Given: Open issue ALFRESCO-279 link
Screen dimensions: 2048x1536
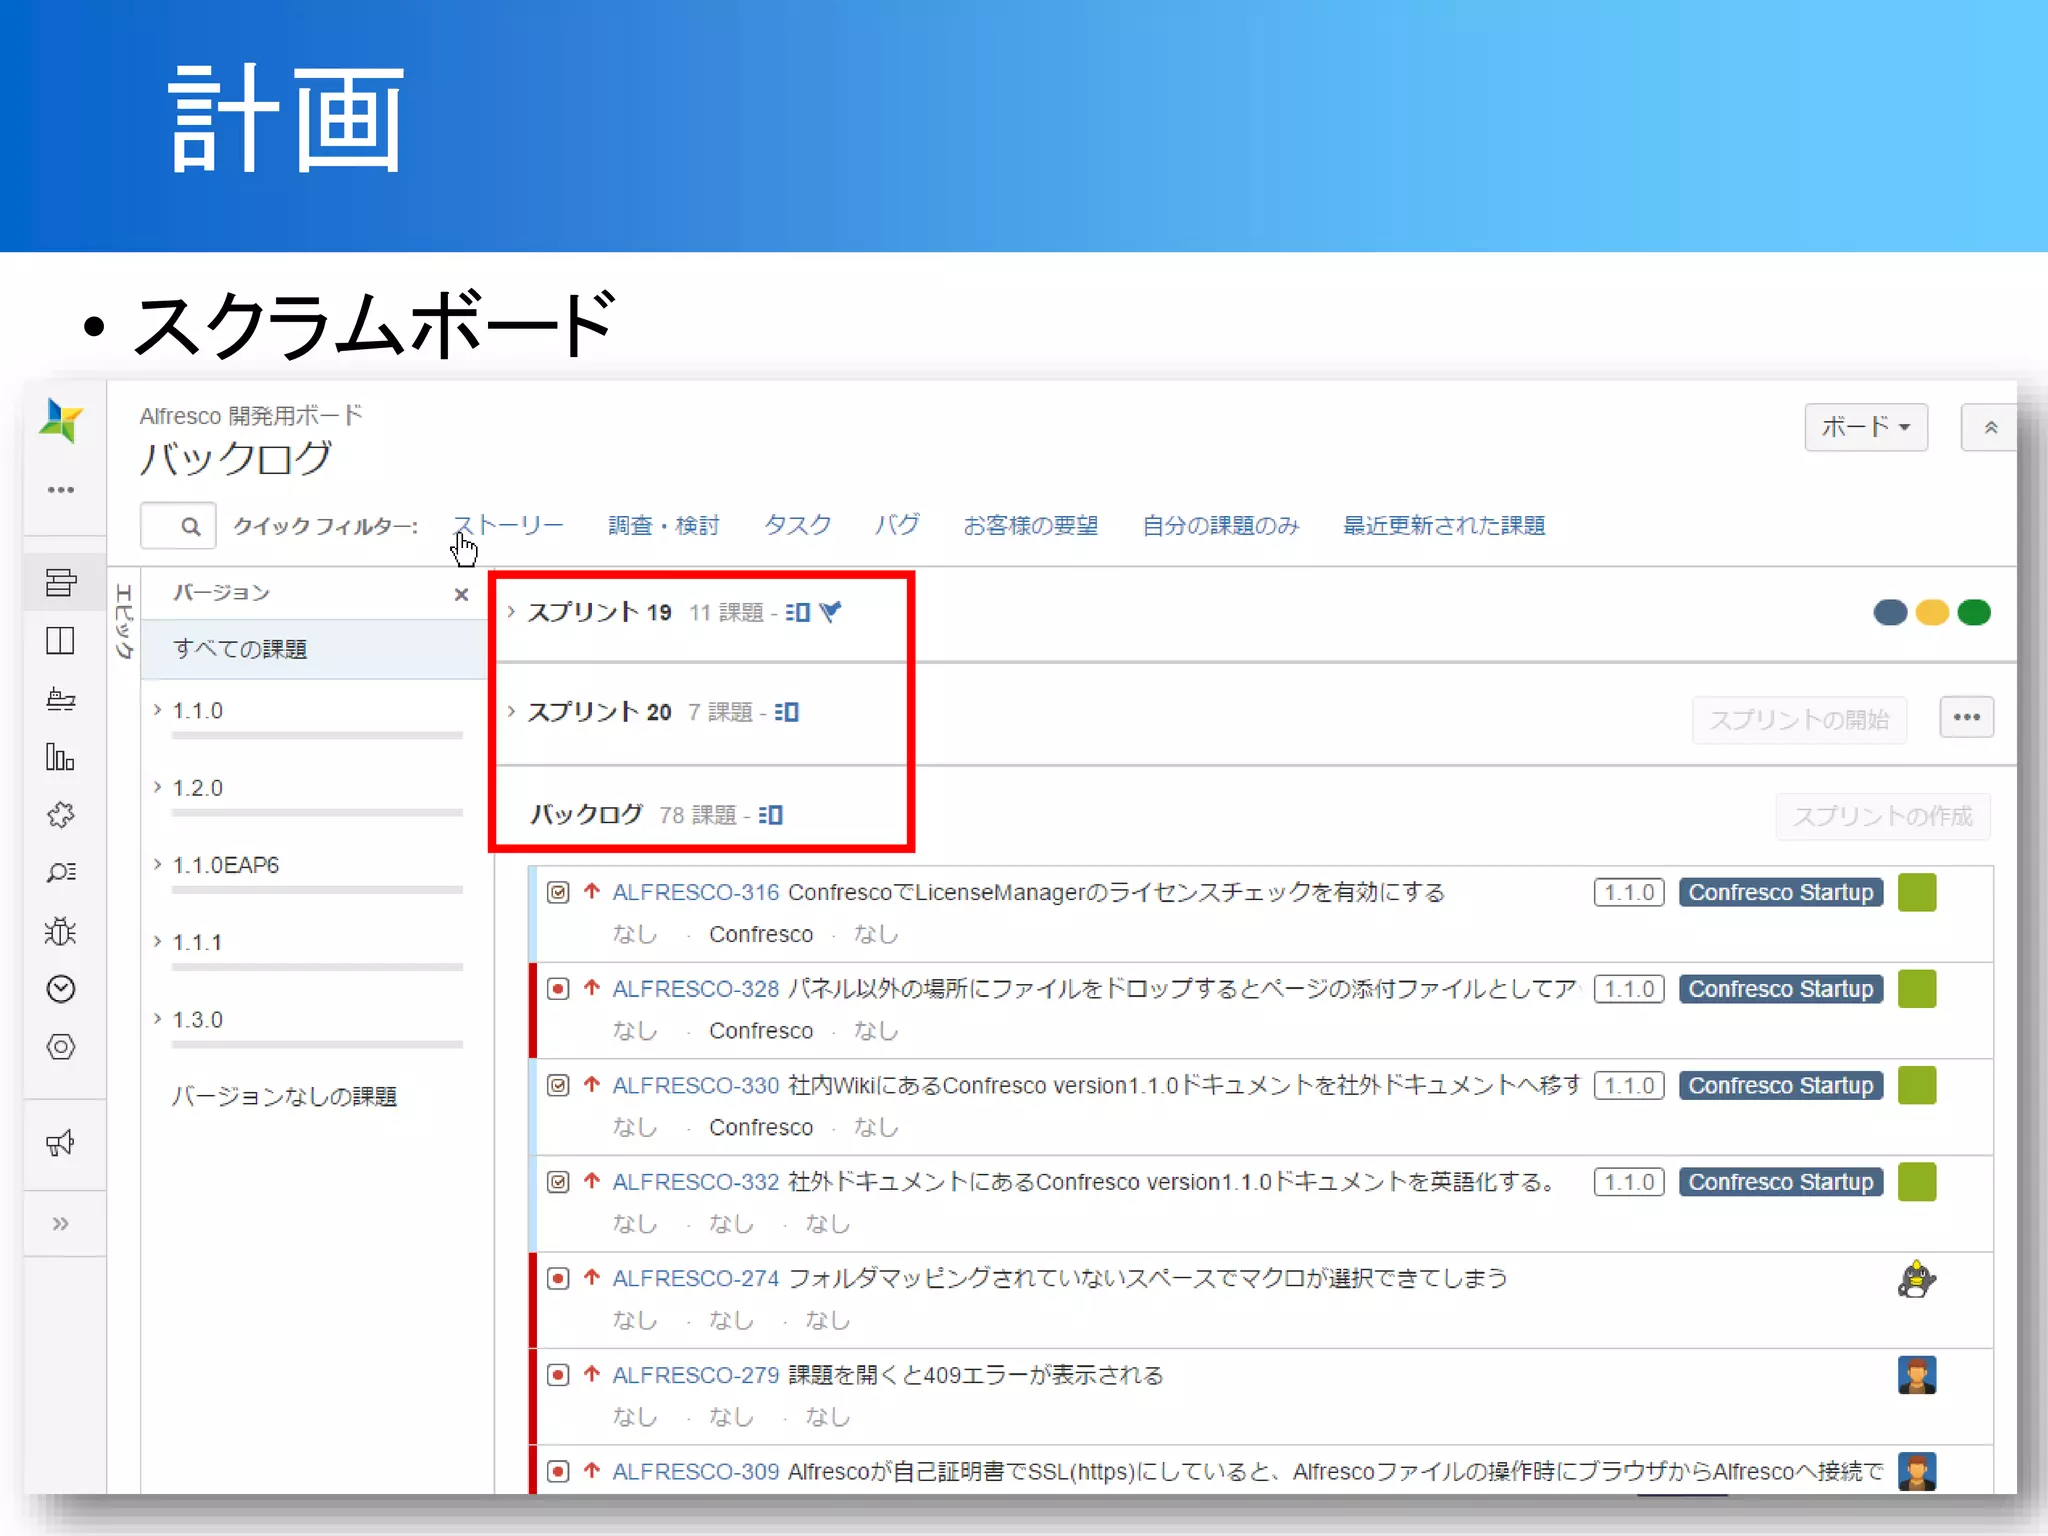Looking at the screenshot, I should pyautogui.click(x=695, y=1375).
